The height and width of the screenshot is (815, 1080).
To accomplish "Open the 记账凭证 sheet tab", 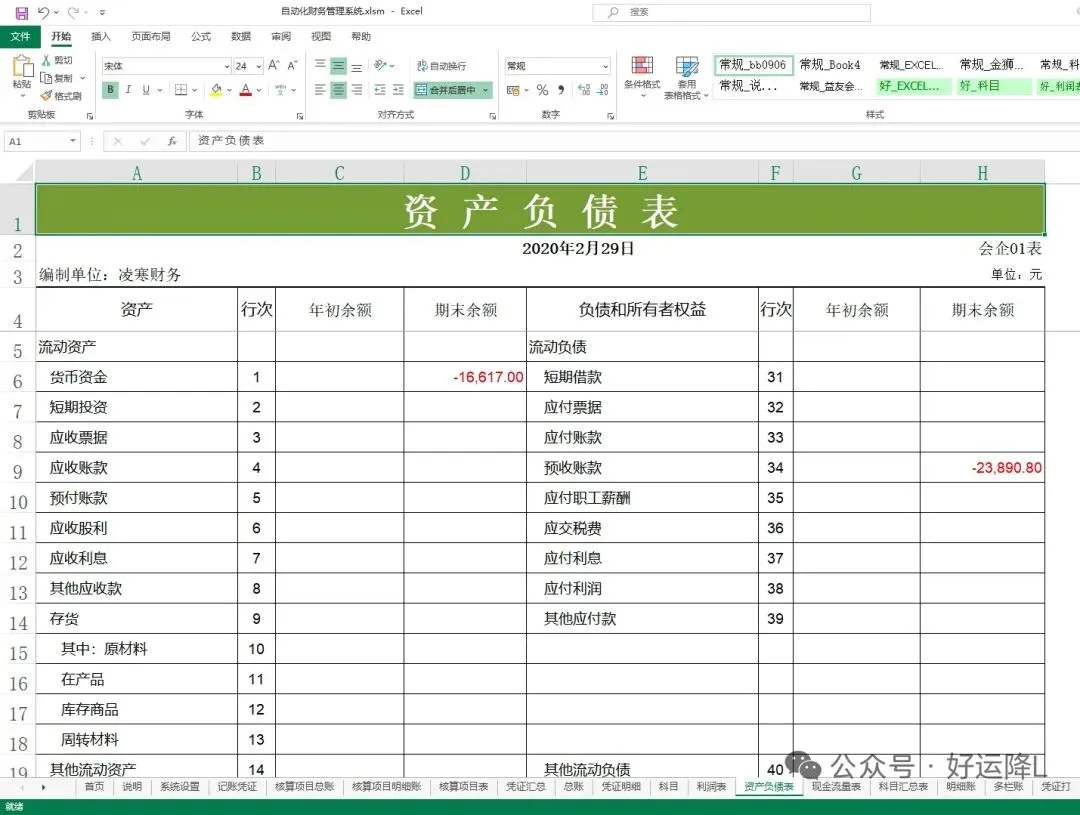I will pyautogui.click(x=237, y=786).
